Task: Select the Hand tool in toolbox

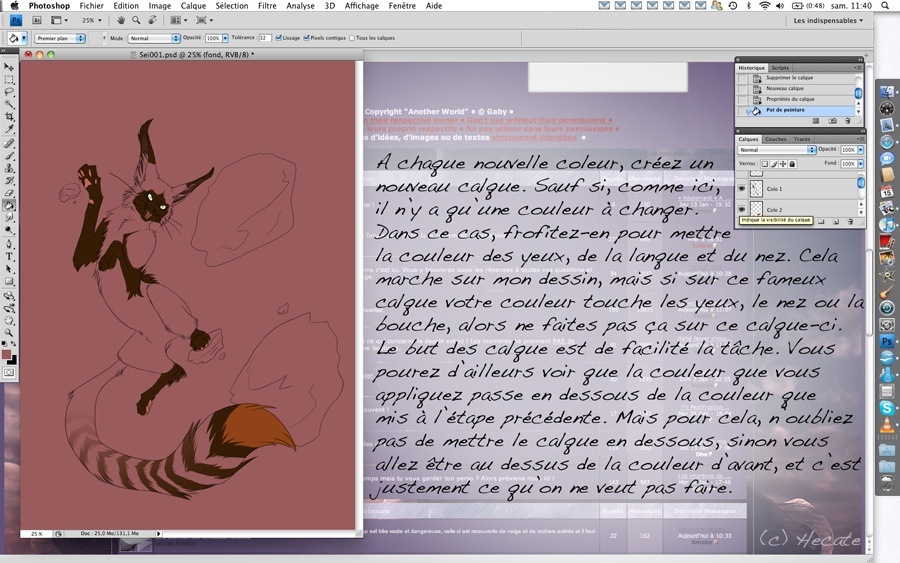Action: pos(9,320)
